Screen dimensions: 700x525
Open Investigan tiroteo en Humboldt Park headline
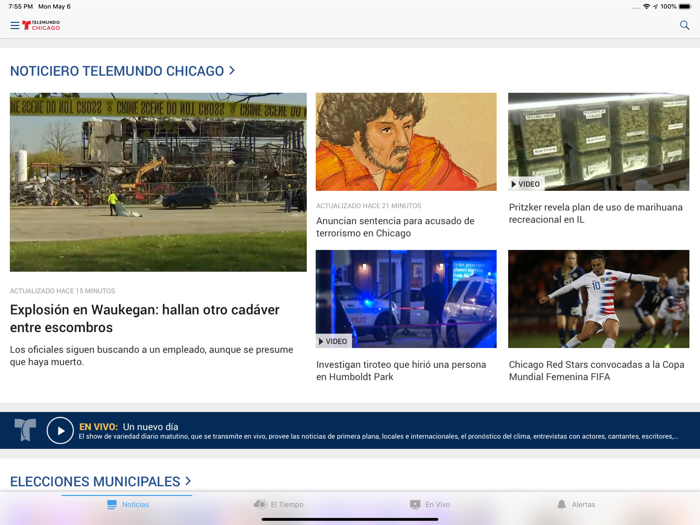(x=401, y=371)
